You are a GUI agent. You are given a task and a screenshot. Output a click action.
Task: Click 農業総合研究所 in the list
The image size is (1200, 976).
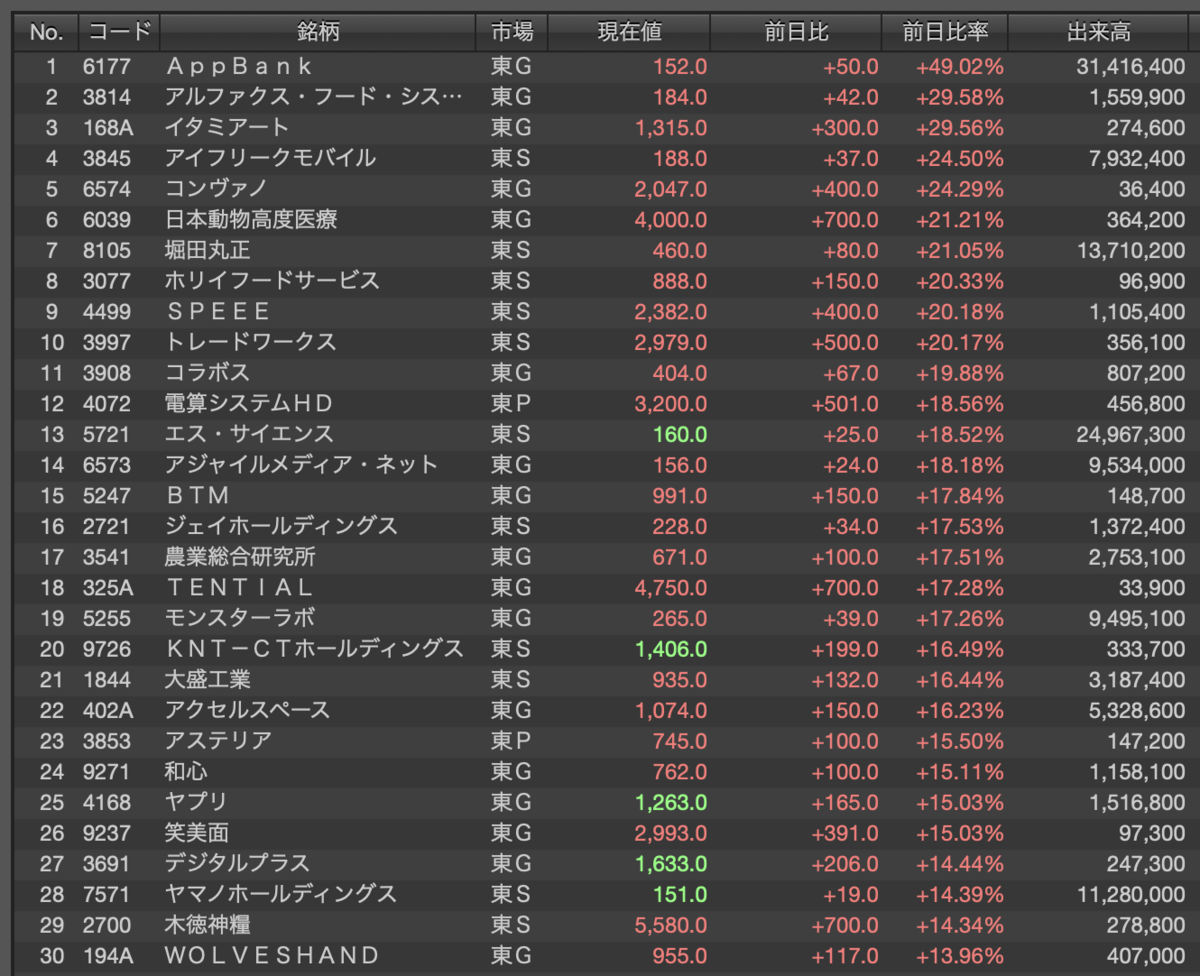pos(240,557)
